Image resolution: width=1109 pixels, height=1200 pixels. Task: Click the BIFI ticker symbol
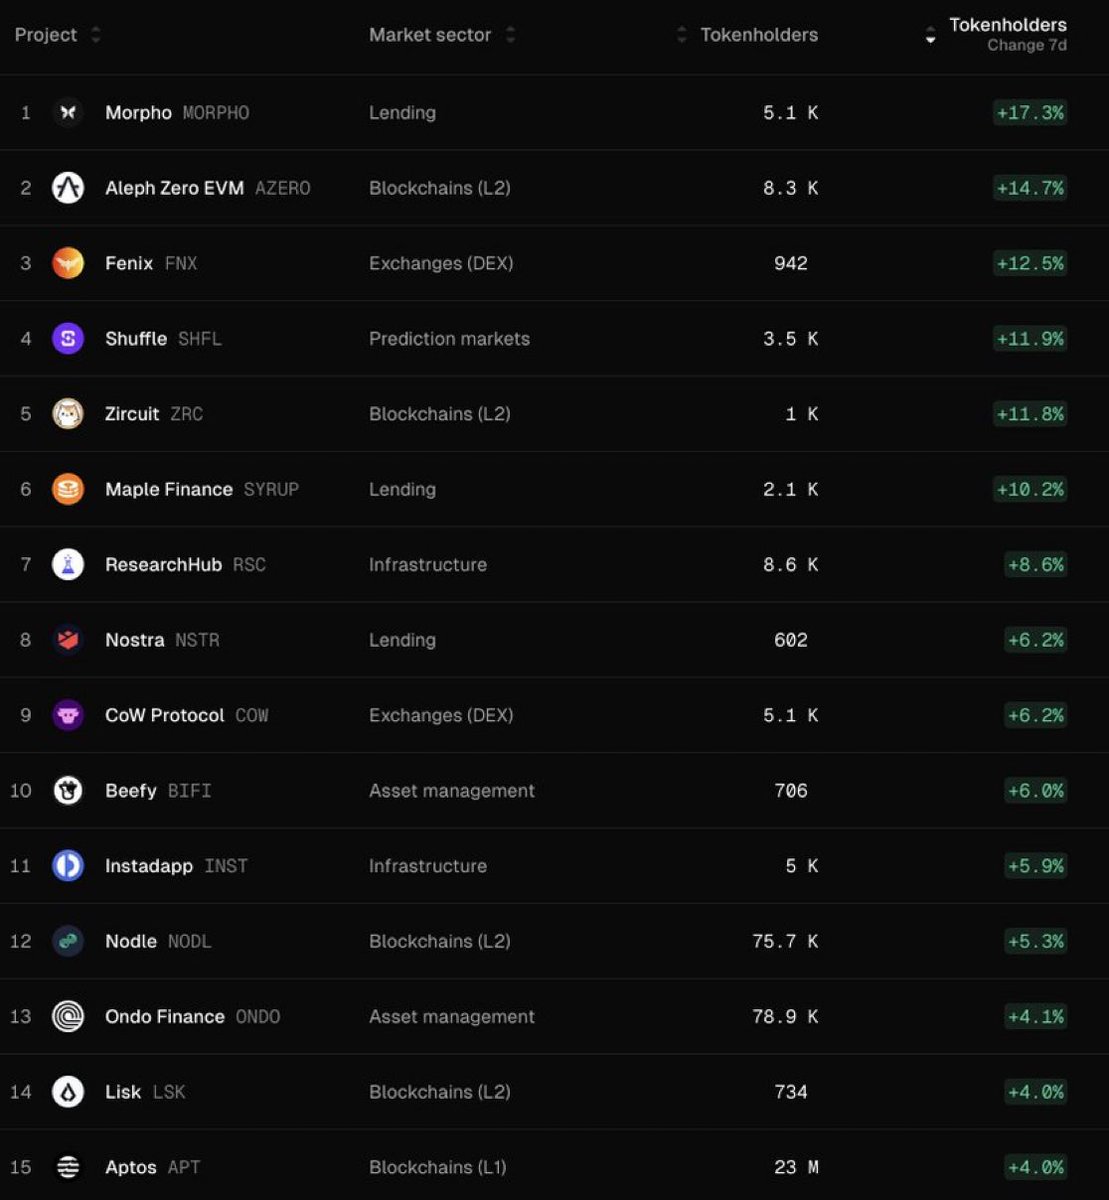pyautogui.click(x=190, y=791)
